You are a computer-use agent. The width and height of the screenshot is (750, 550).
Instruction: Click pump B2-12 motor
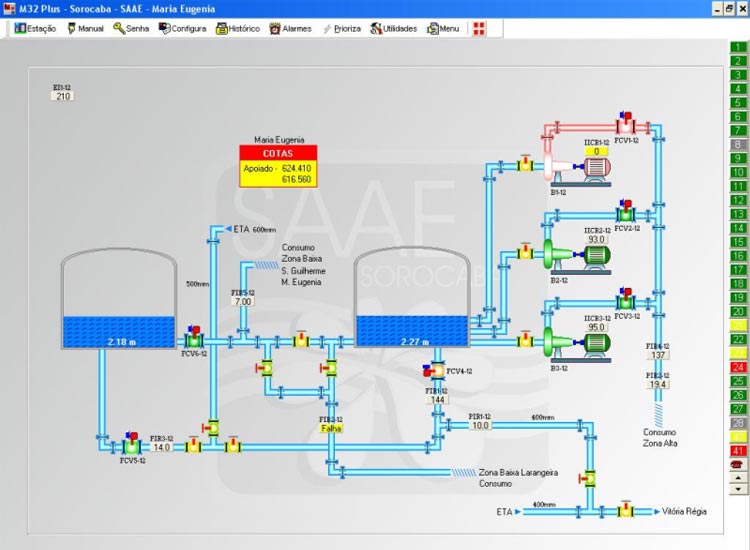click(596, 255)
